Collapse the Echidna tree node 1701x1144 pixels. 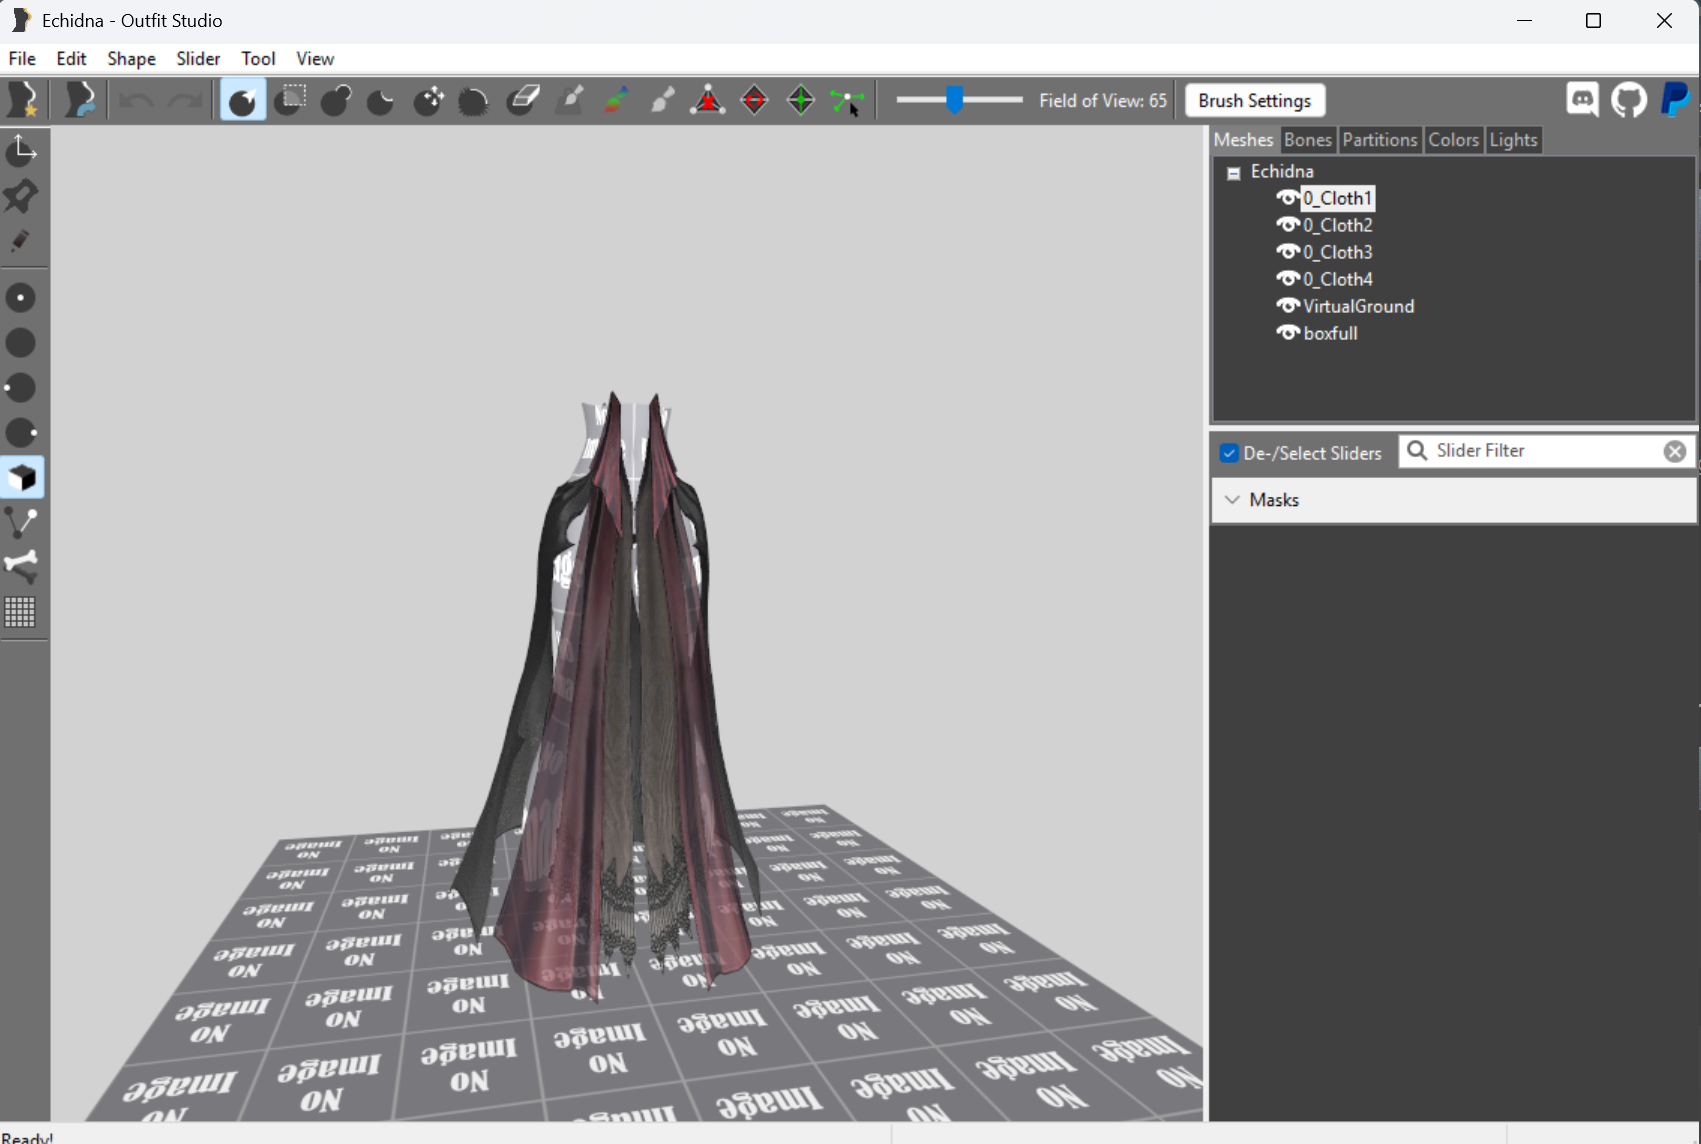[x=1234, y=173]
